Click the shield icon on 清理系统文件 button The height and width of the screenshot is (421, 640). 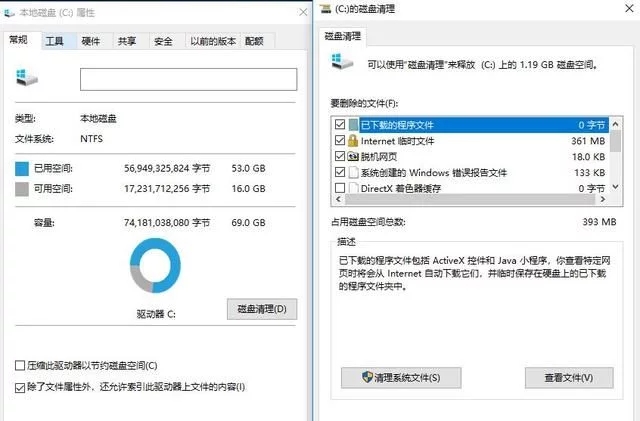pos(367,377)
